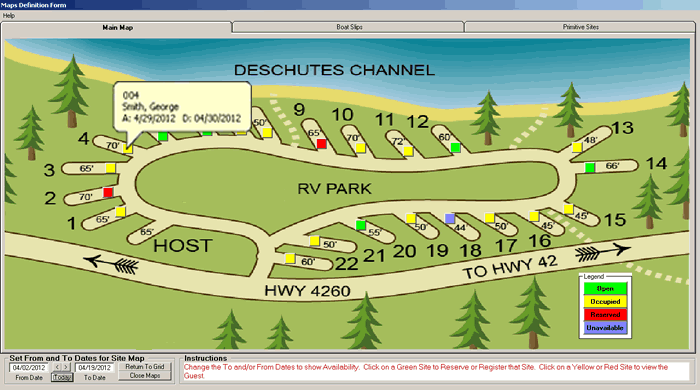
Task: Click the Close Maps button
Action: 145,376
